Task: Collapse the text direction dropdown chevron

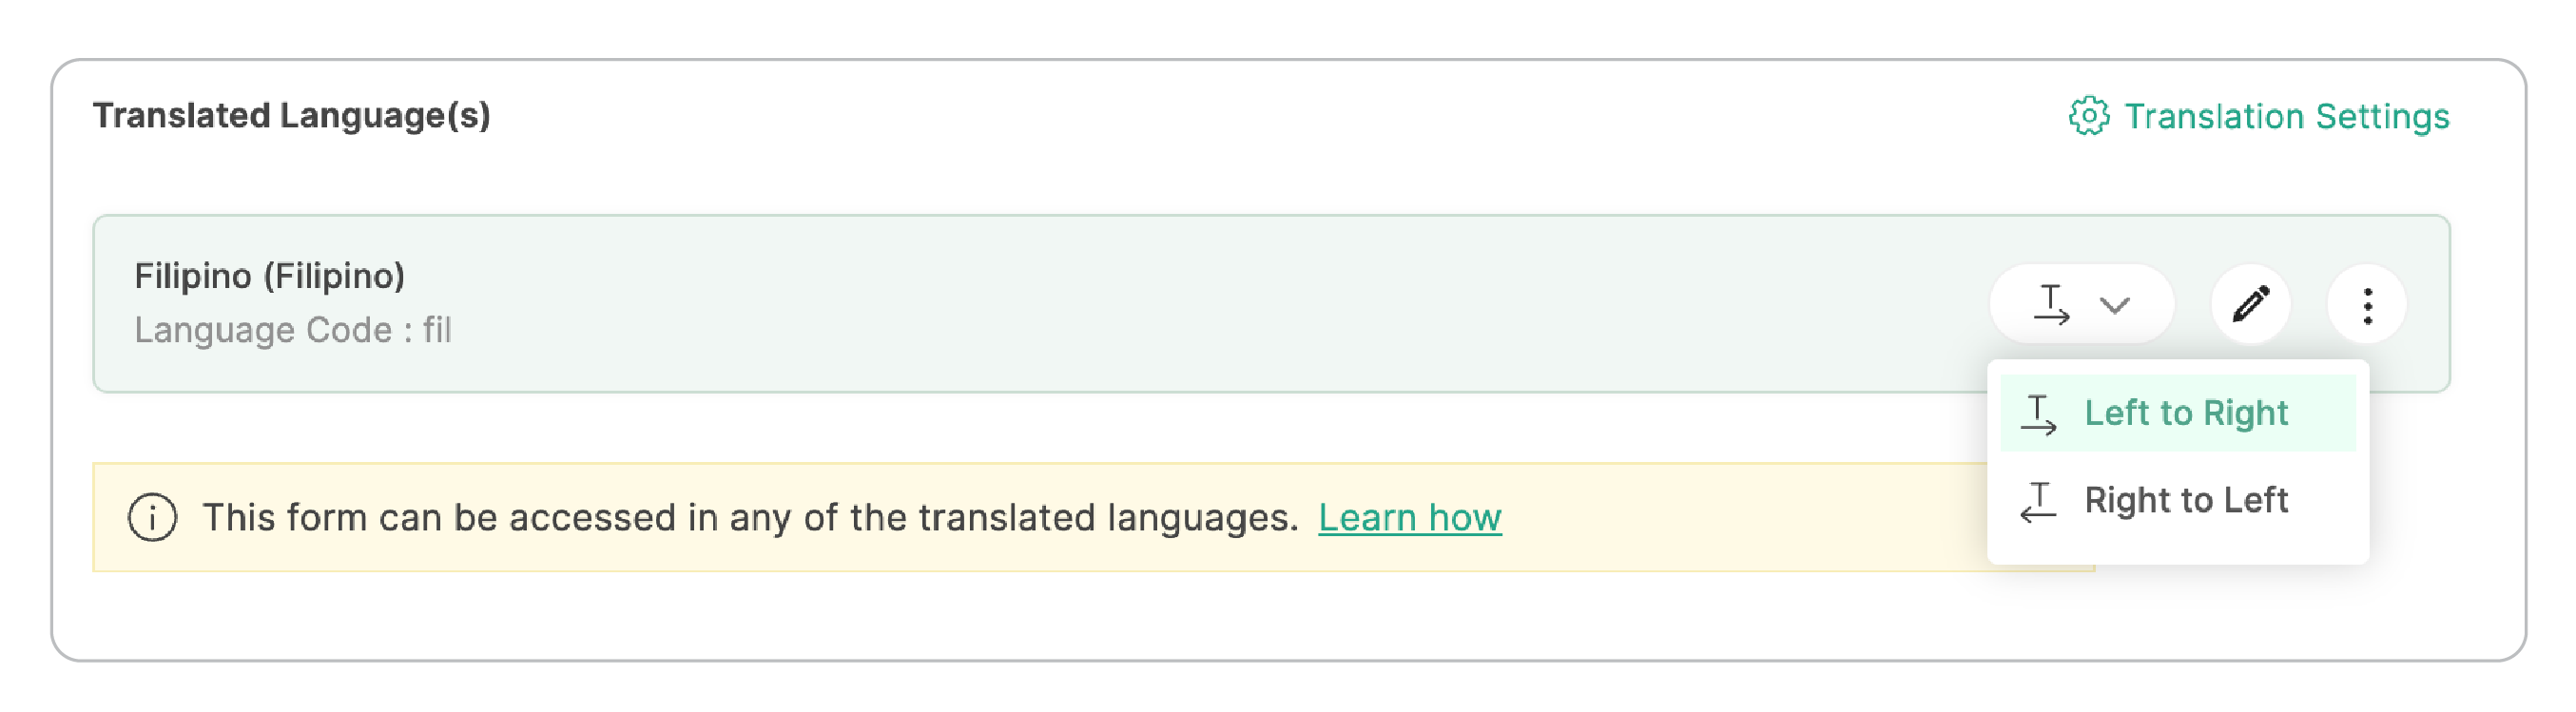Action: coord(2114,305)
